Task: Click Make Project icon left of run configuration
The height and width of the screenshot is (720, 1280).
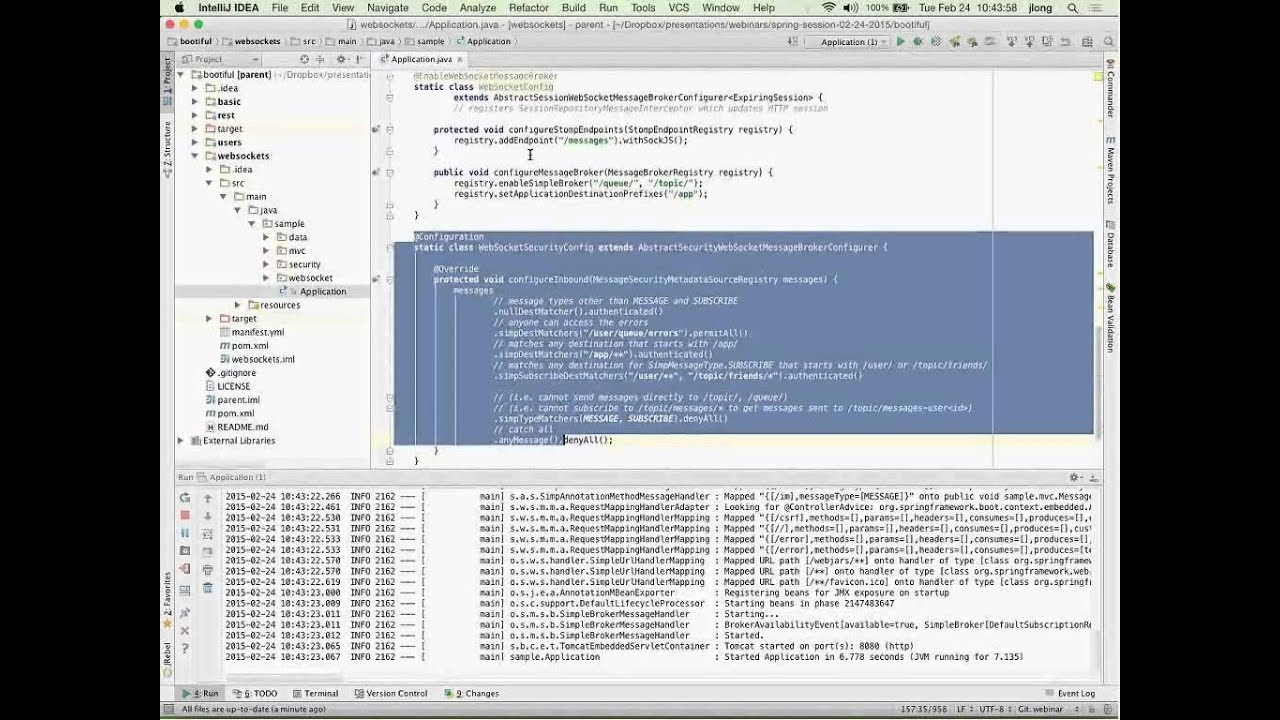Action: [x=794, y=42]
